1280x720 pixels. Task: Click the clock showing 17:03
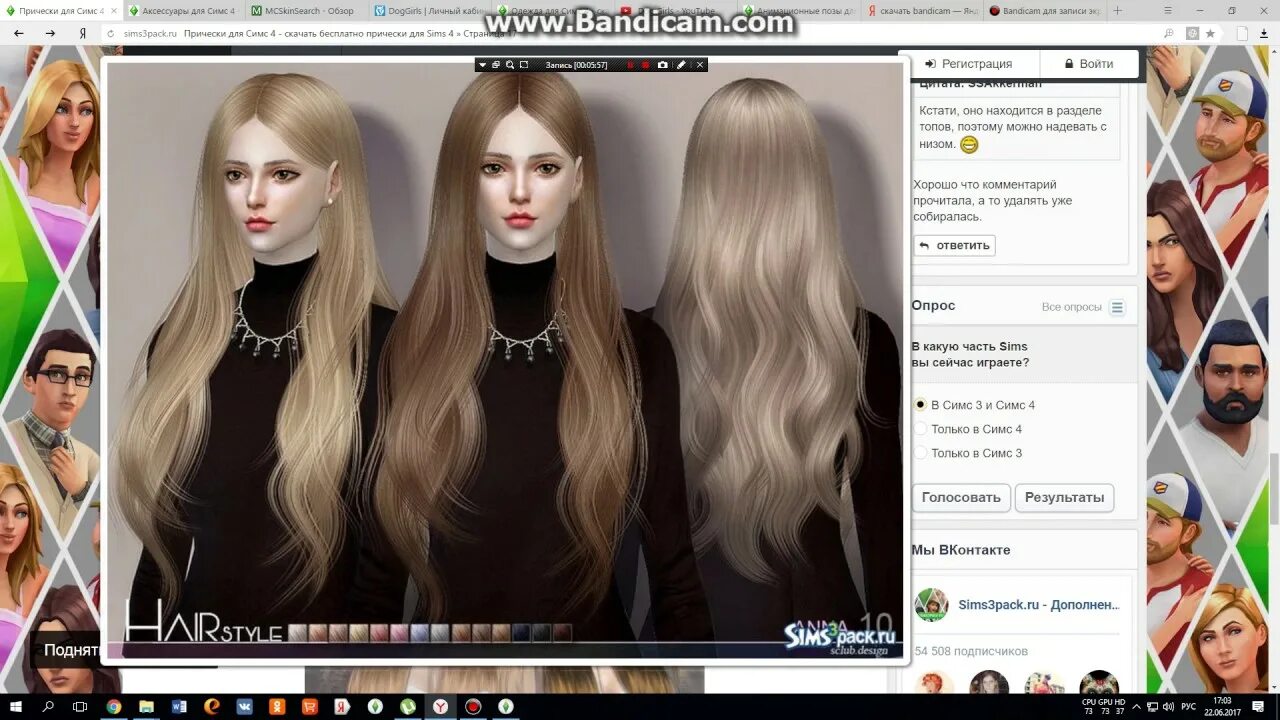tap(1222, 707)
